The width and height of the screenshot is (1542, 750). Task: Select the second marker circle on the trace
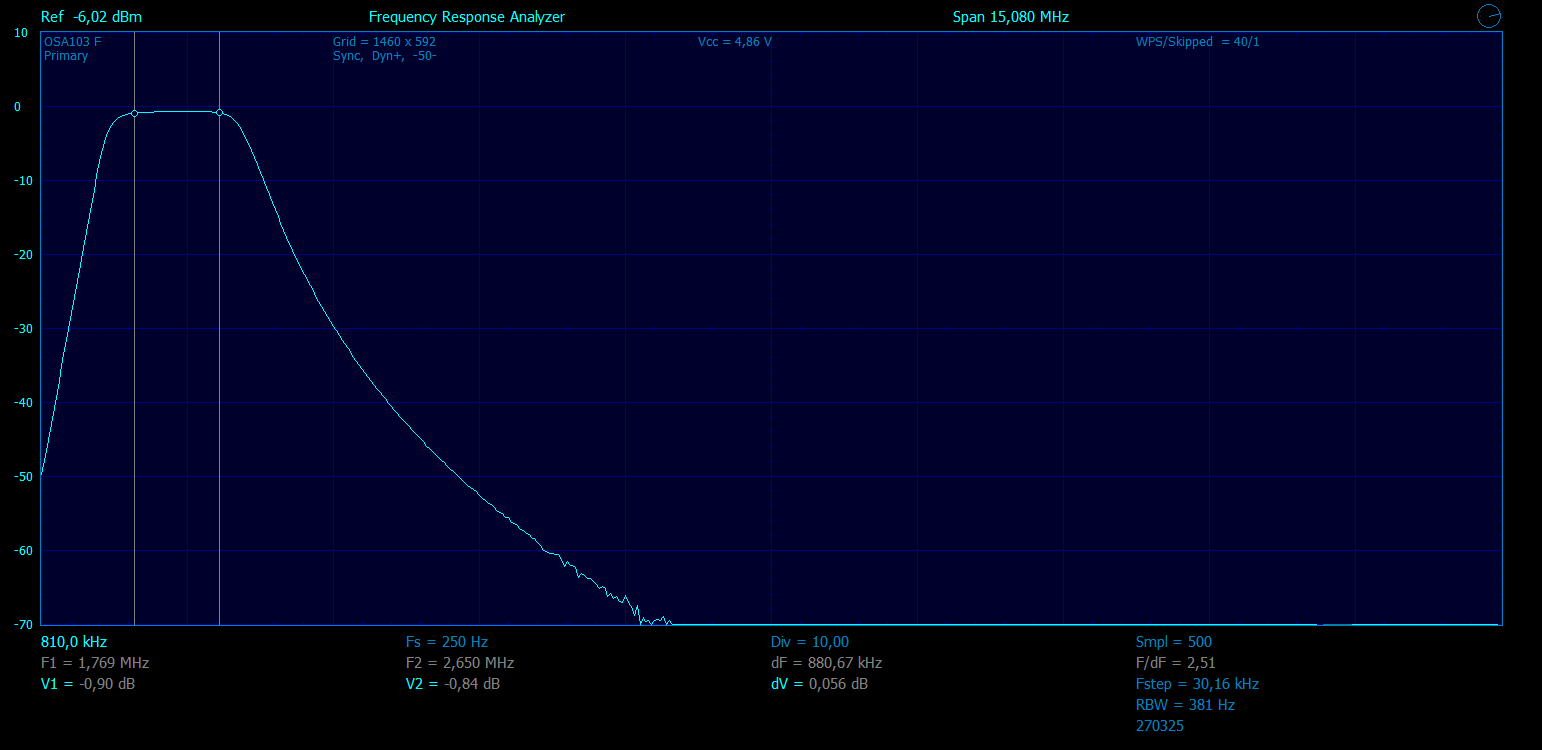pyautogui.click(x=219, y=113)
